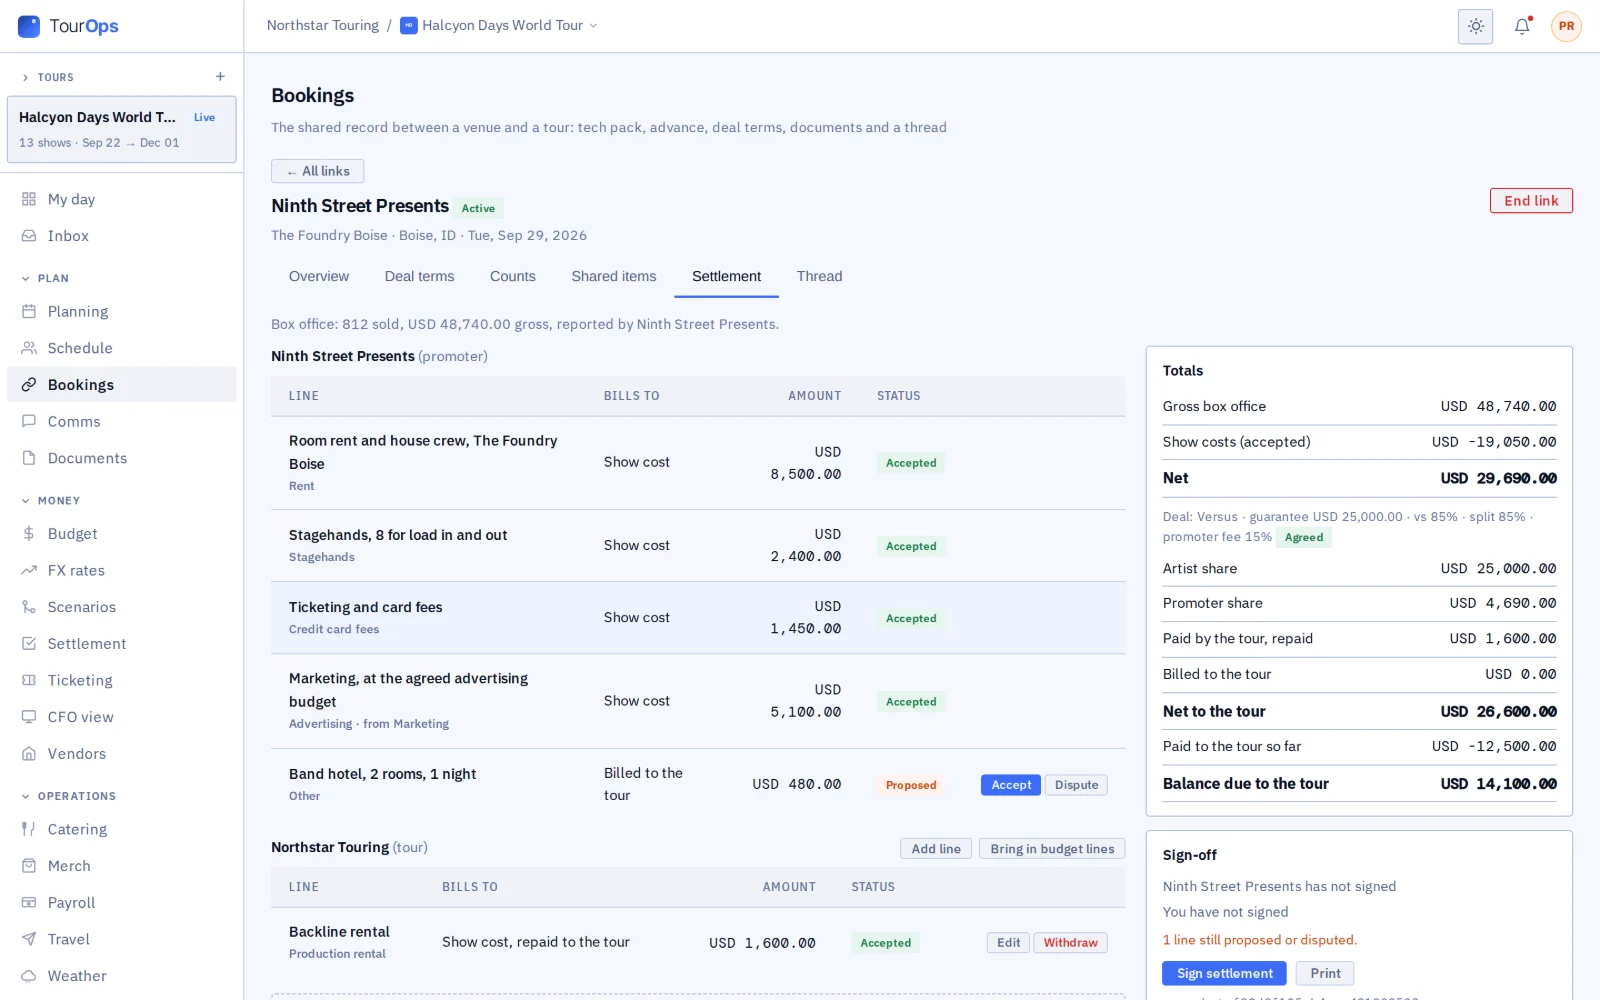This screenshot has width=1600, height=1000.
Task: Open Halcyon Days World Tour breadcrumb dropdown
Action: click(499, 26)
